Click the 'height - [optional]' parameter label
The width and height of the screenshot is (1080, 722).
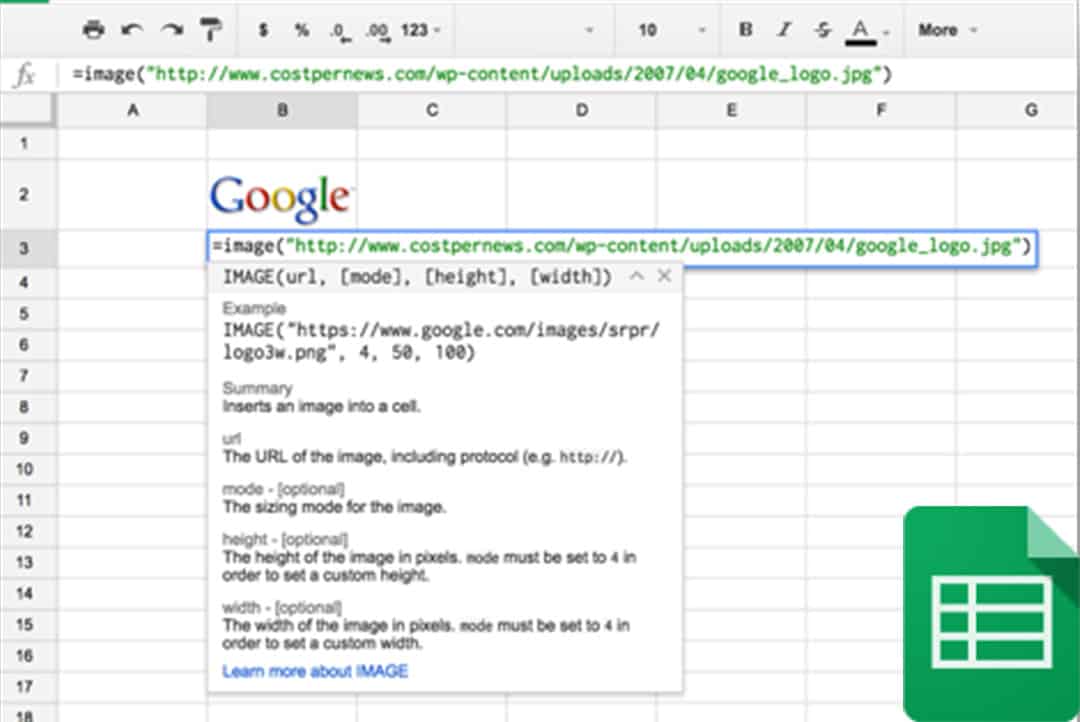click(284, 539)
